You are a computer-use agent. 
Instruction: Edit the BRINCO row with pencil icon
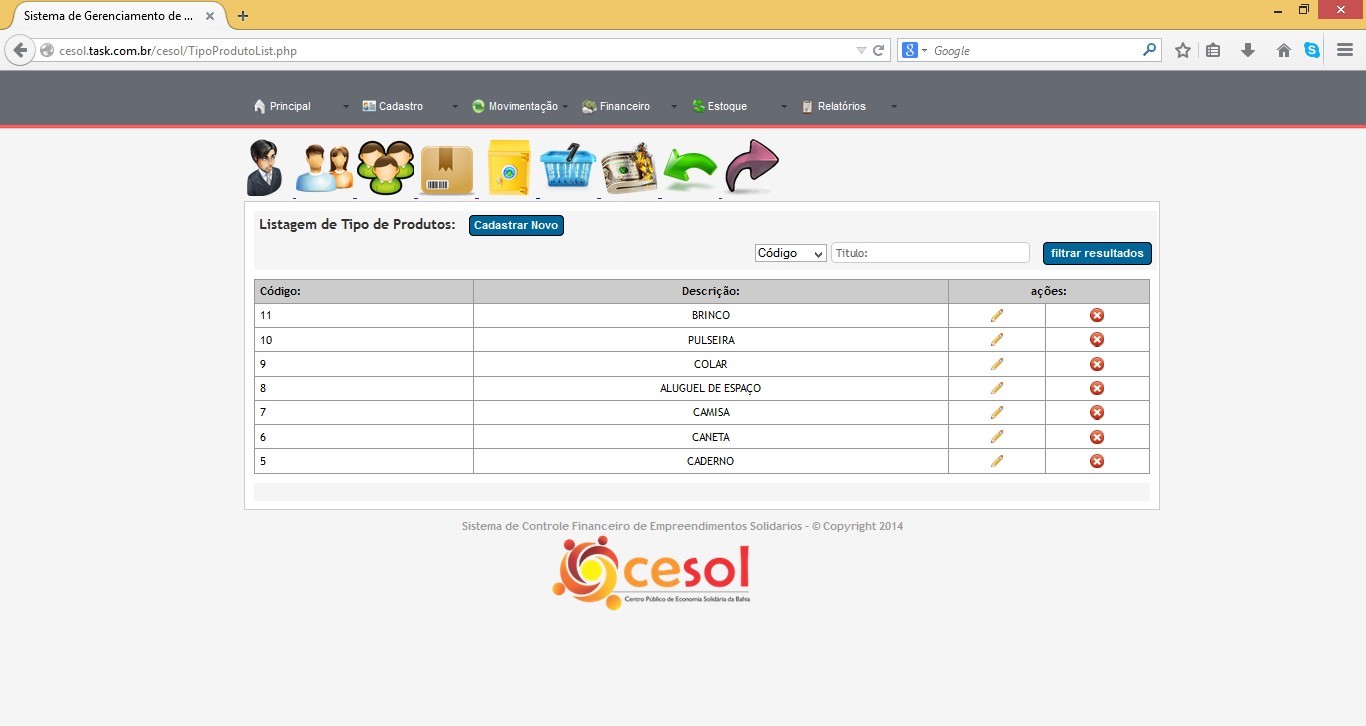(x=997, y=316)
